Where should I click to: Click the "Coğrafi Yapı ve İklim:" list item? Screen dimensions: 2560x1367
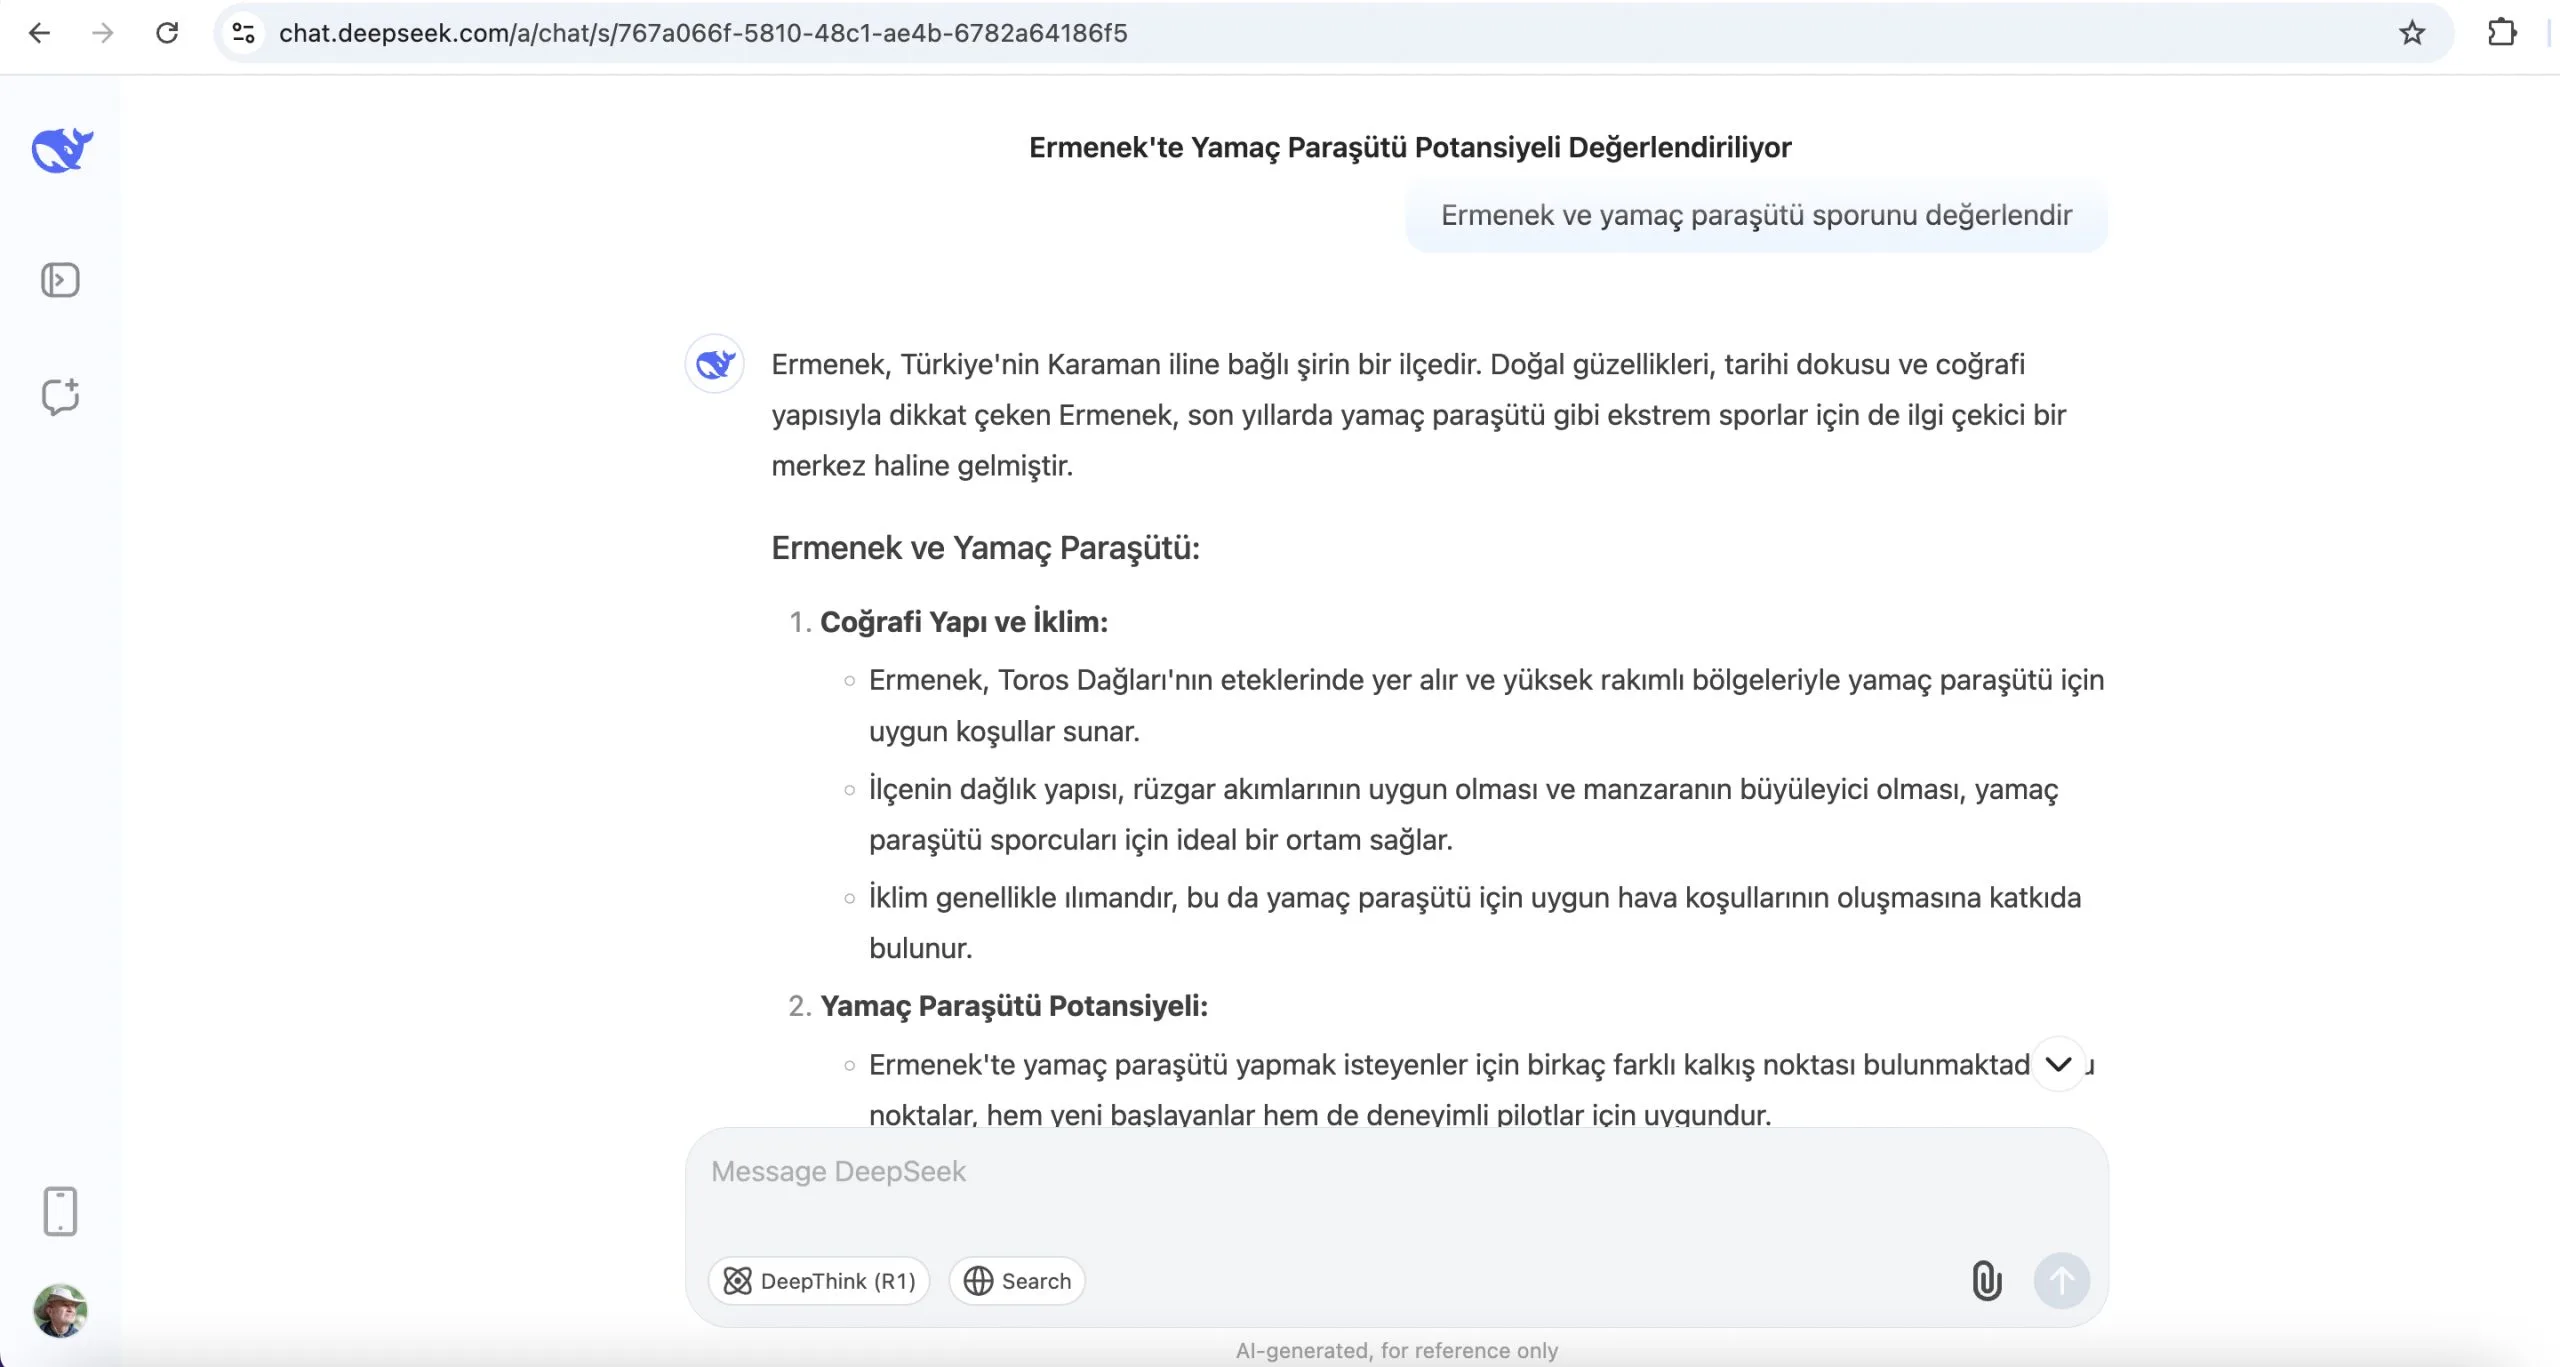pos(964,622)
